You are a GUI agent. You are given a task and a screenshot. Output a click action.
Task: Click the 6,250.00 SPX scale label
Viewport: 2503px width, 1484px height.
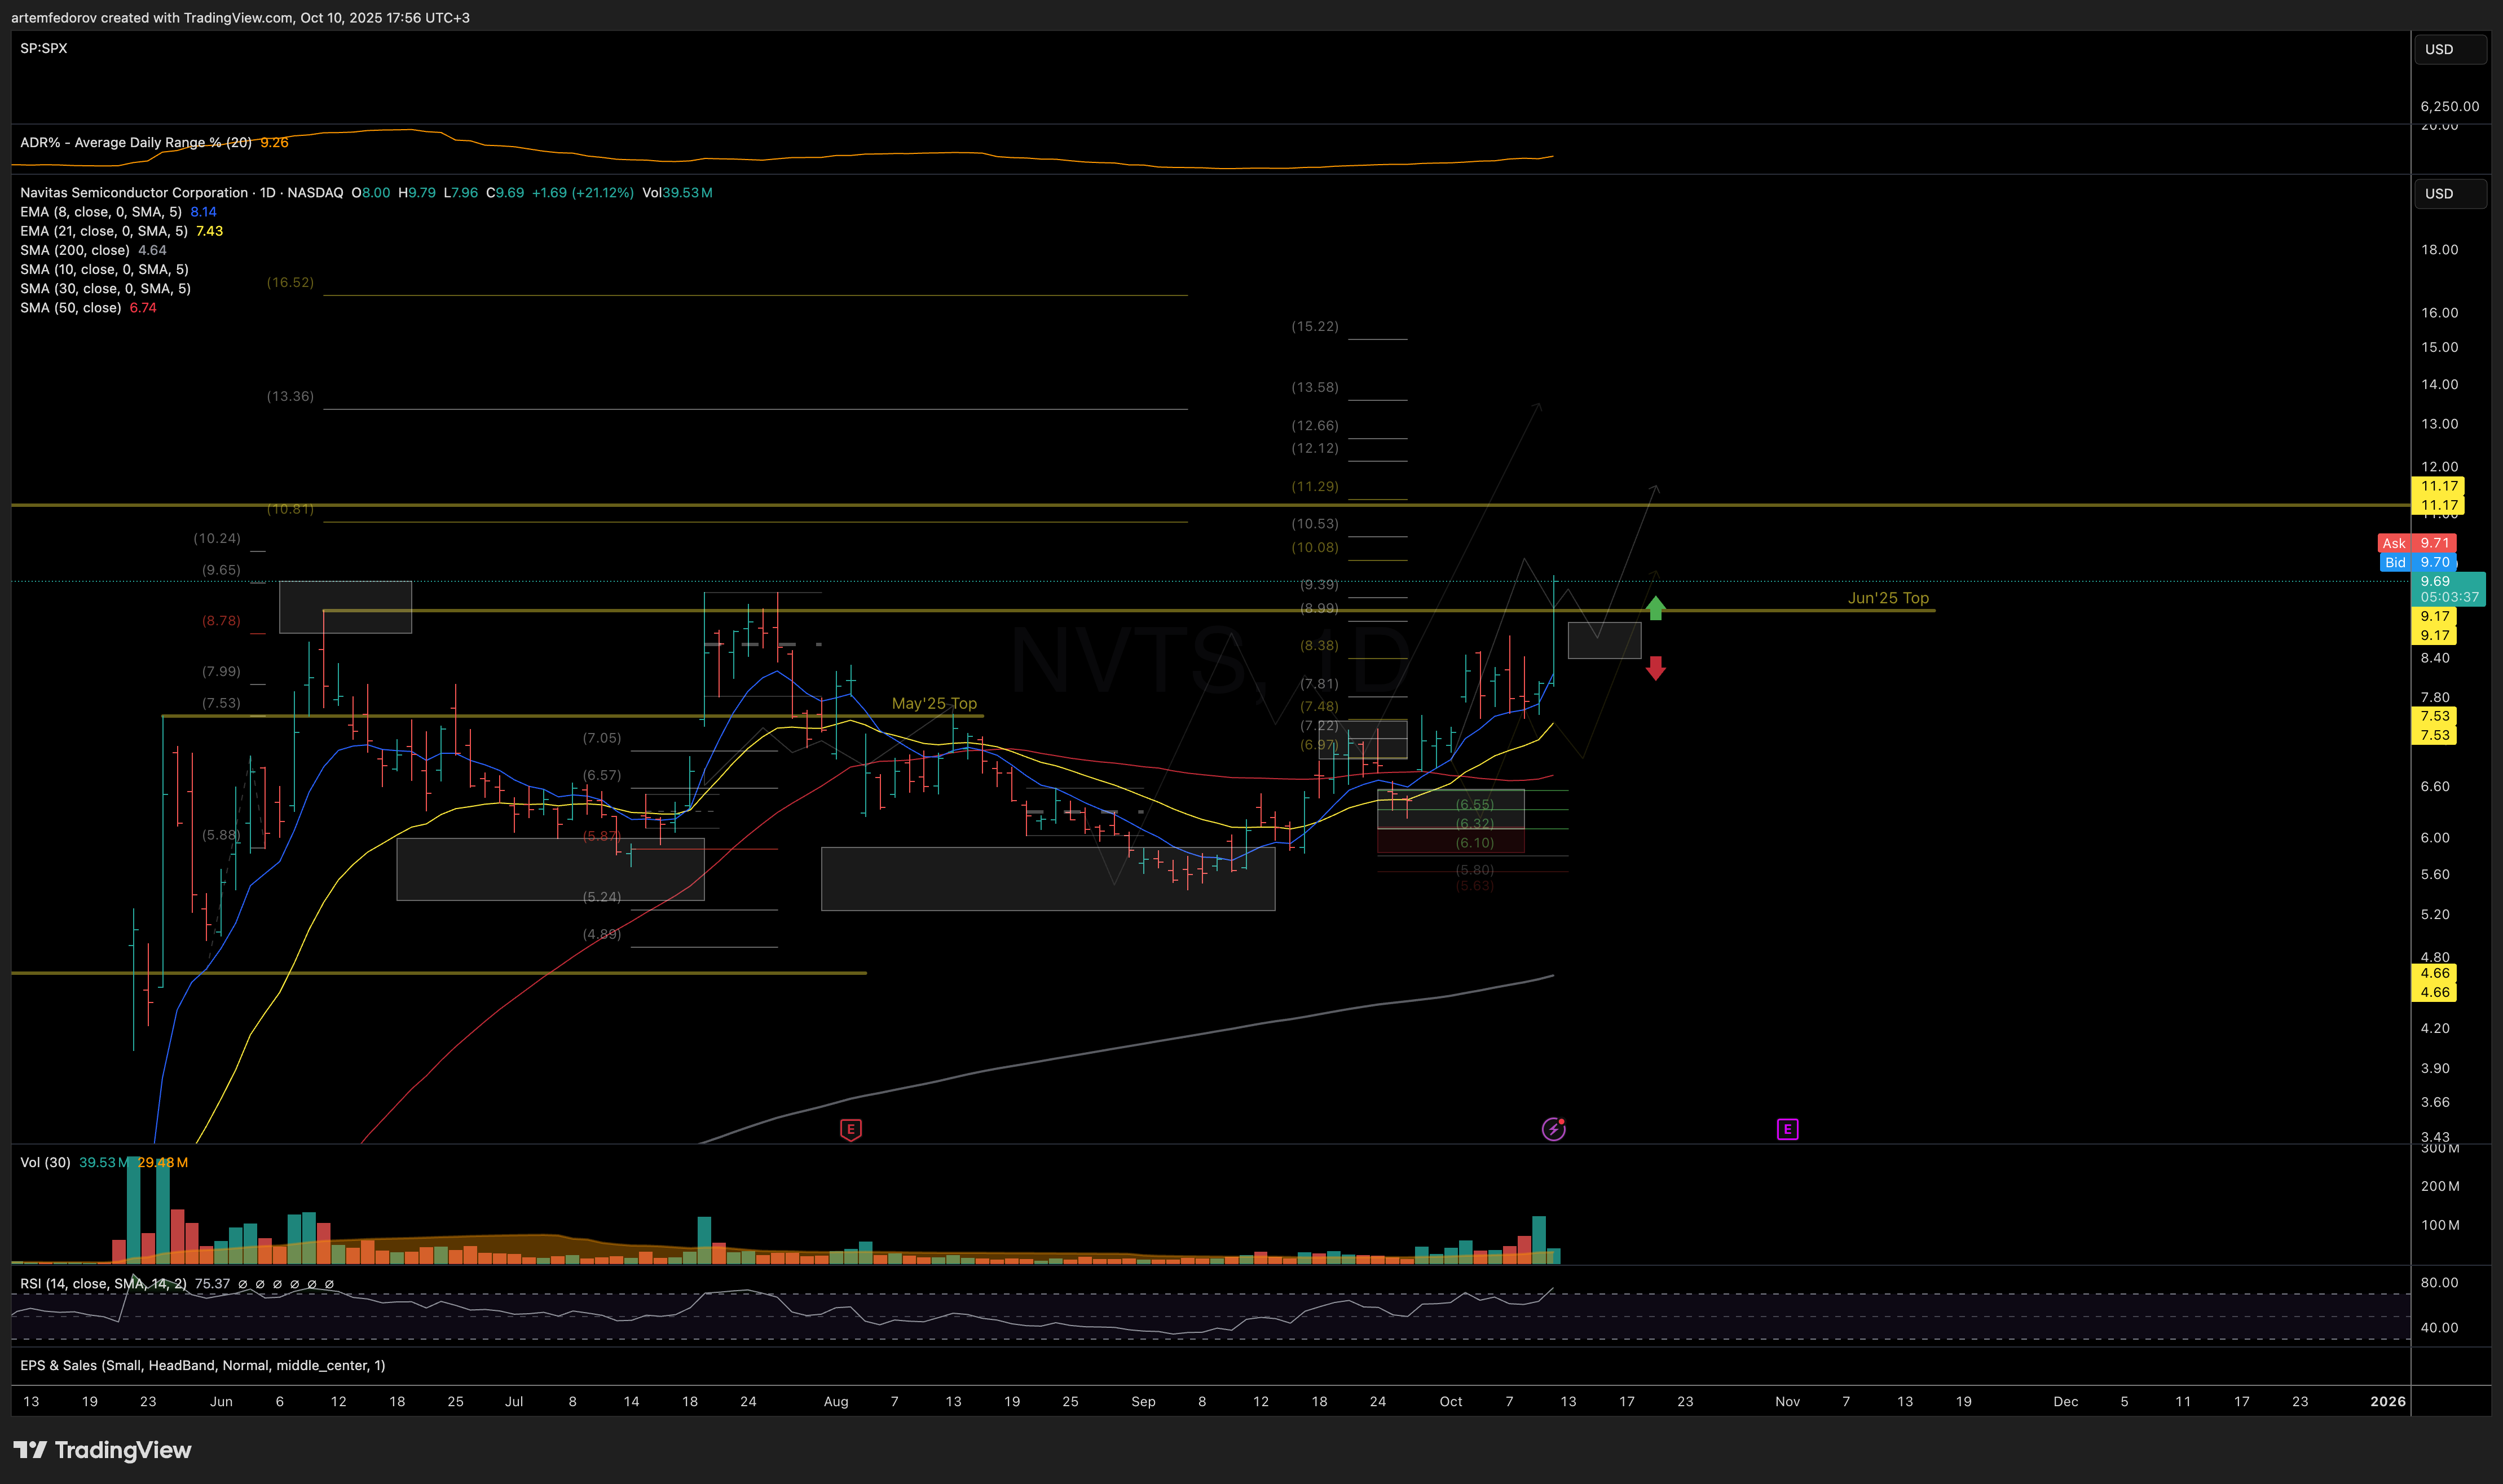click(2449, 106)
